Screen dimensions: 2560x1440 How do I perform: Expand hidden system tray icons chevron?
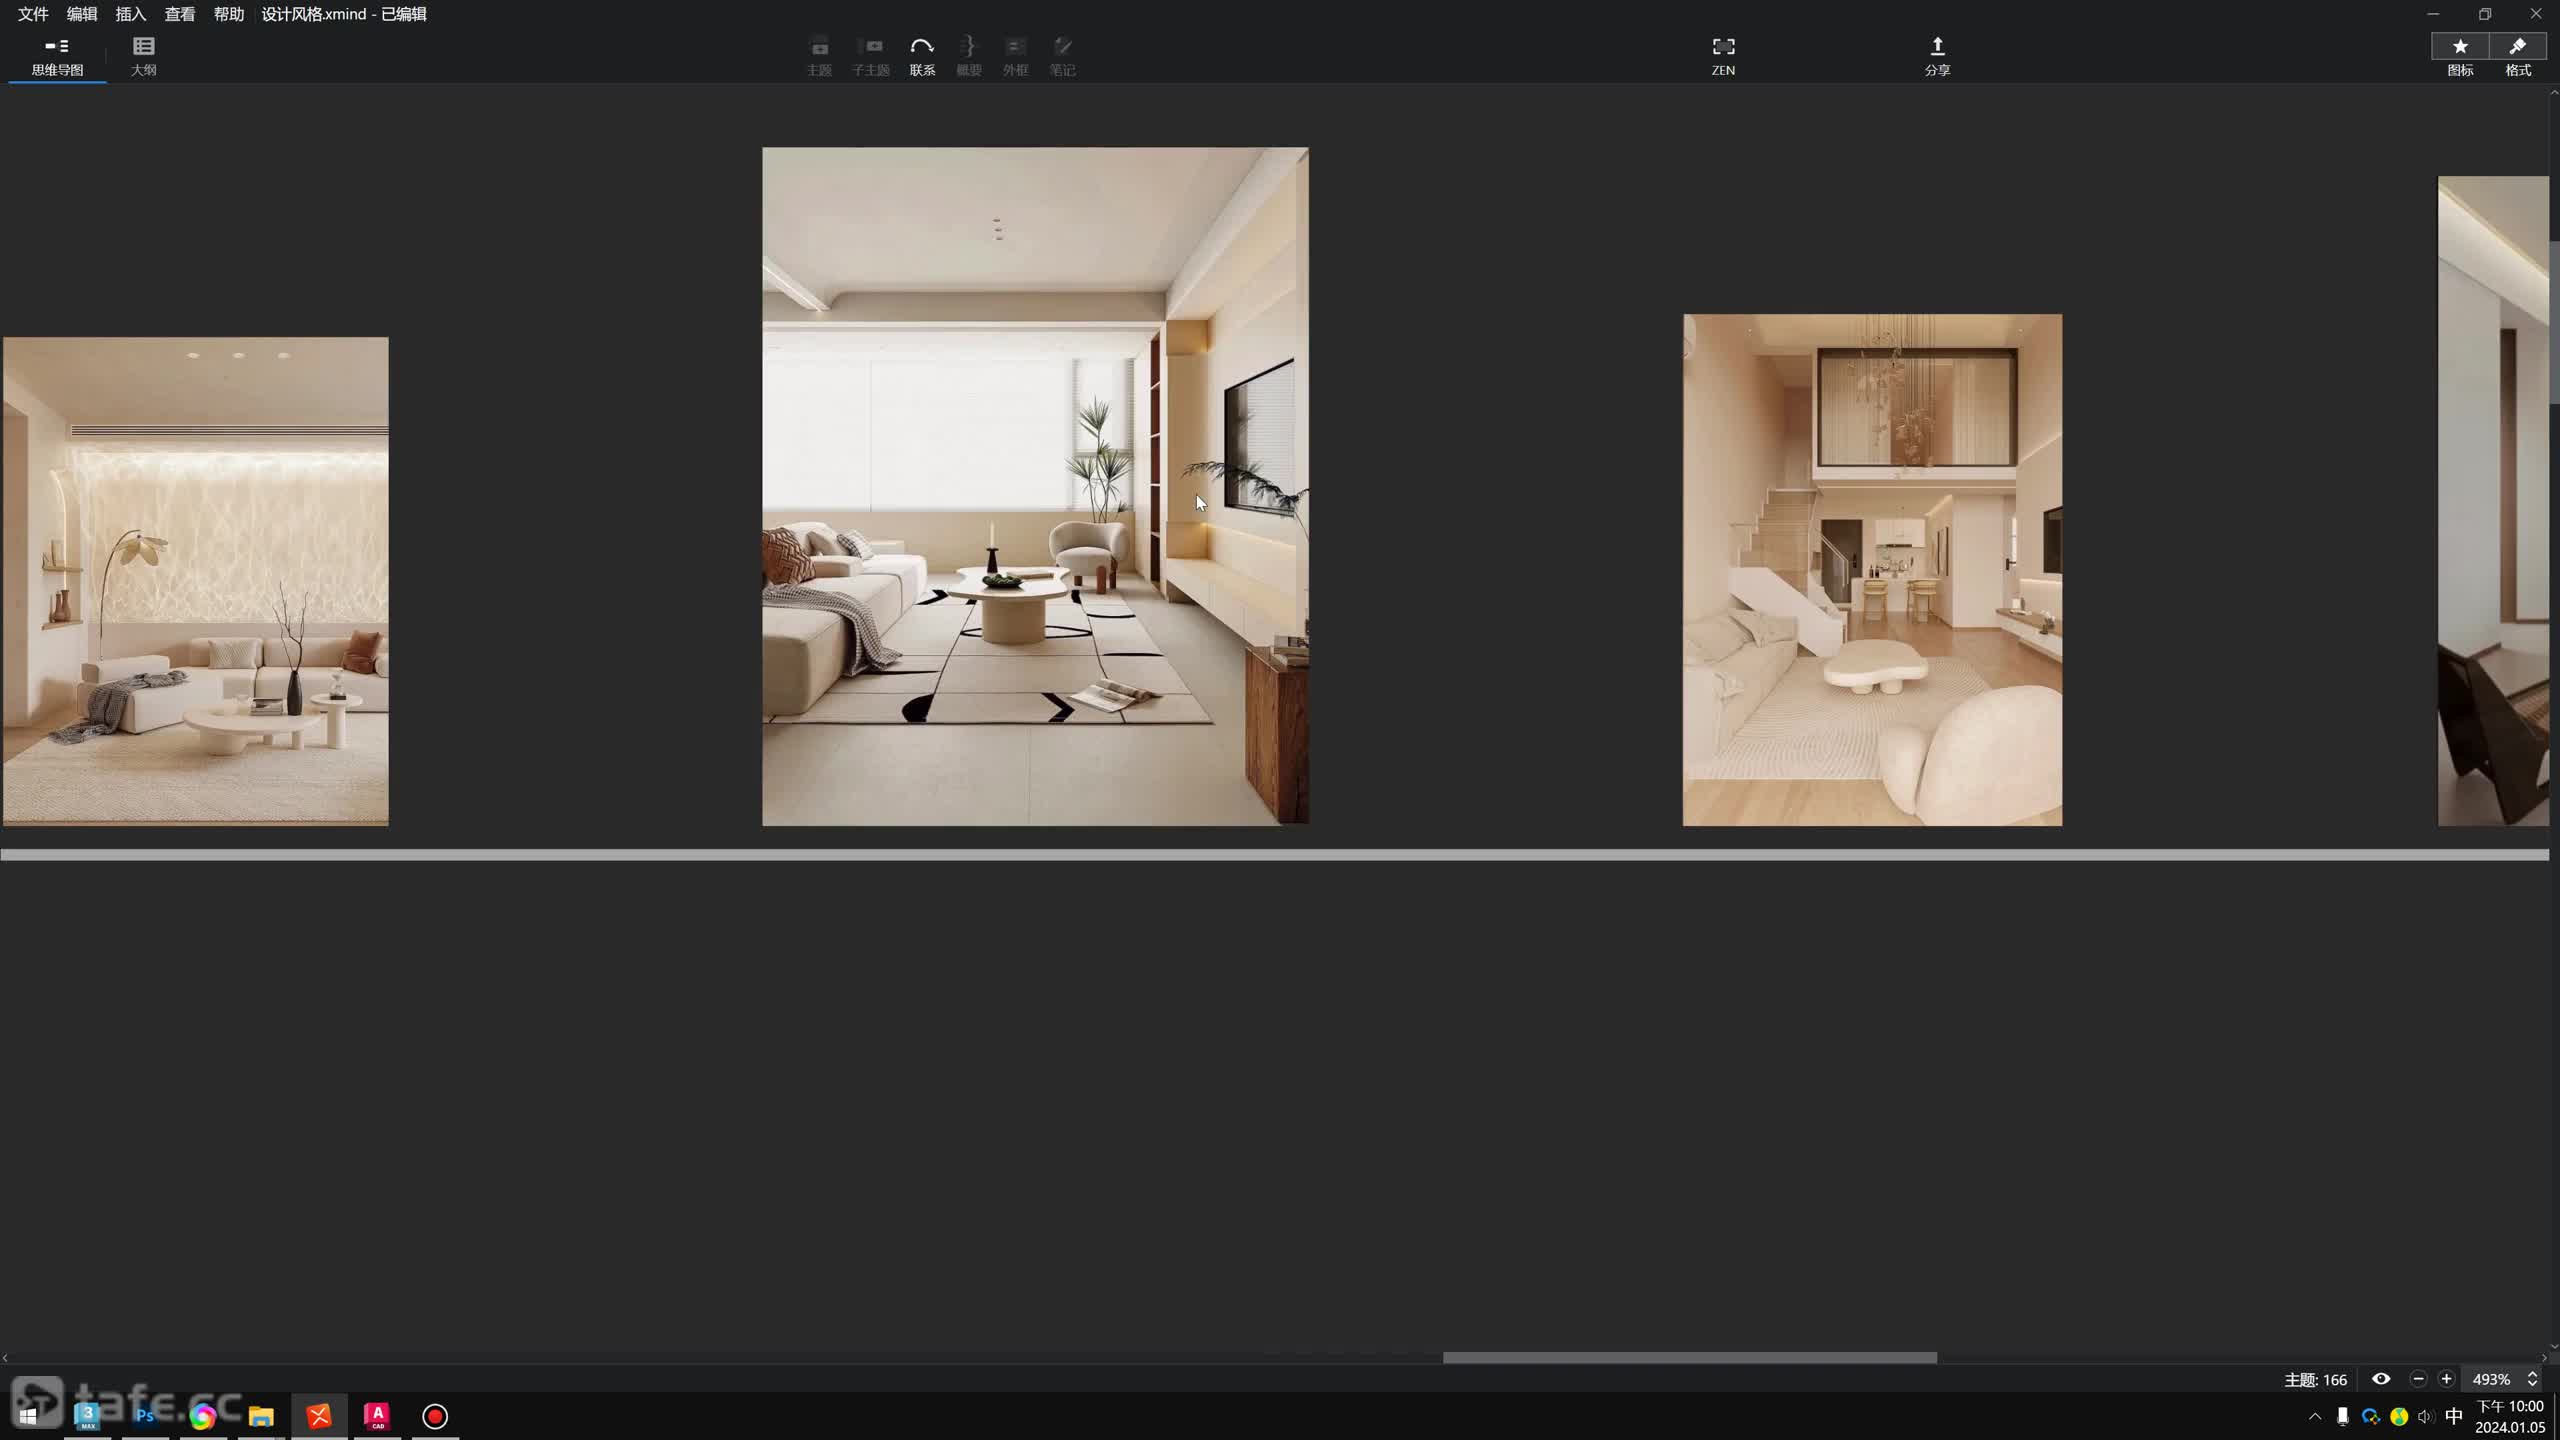tap(2314, 1416)
